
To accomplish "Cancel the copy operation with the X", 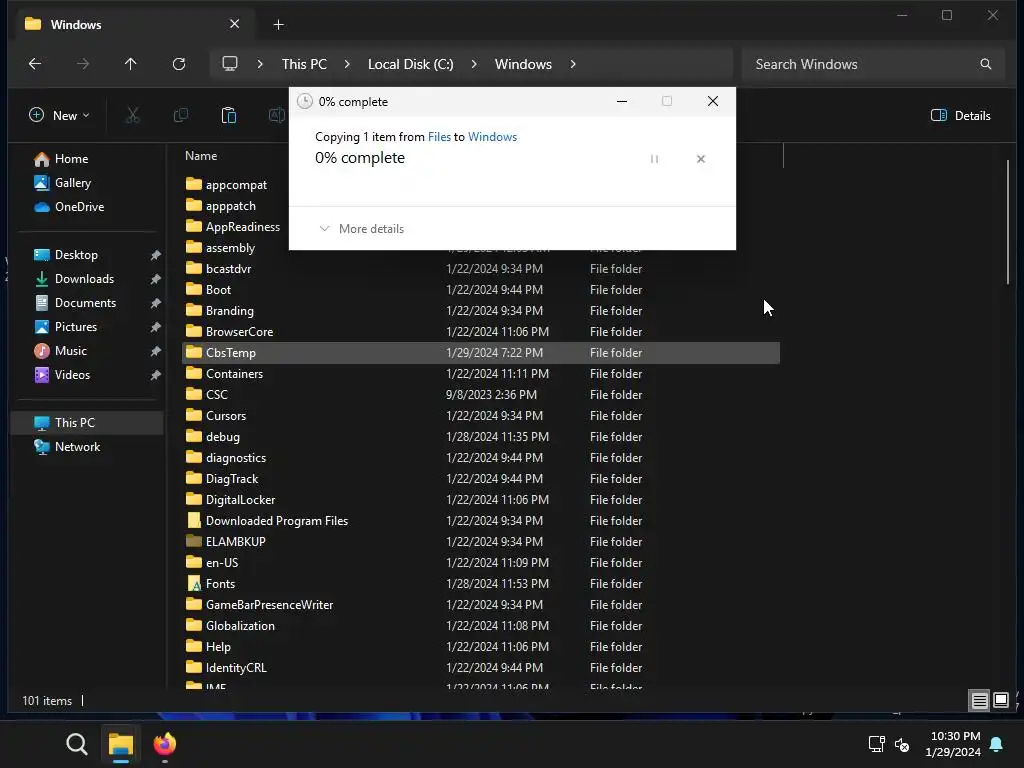I will pos(701,159).
